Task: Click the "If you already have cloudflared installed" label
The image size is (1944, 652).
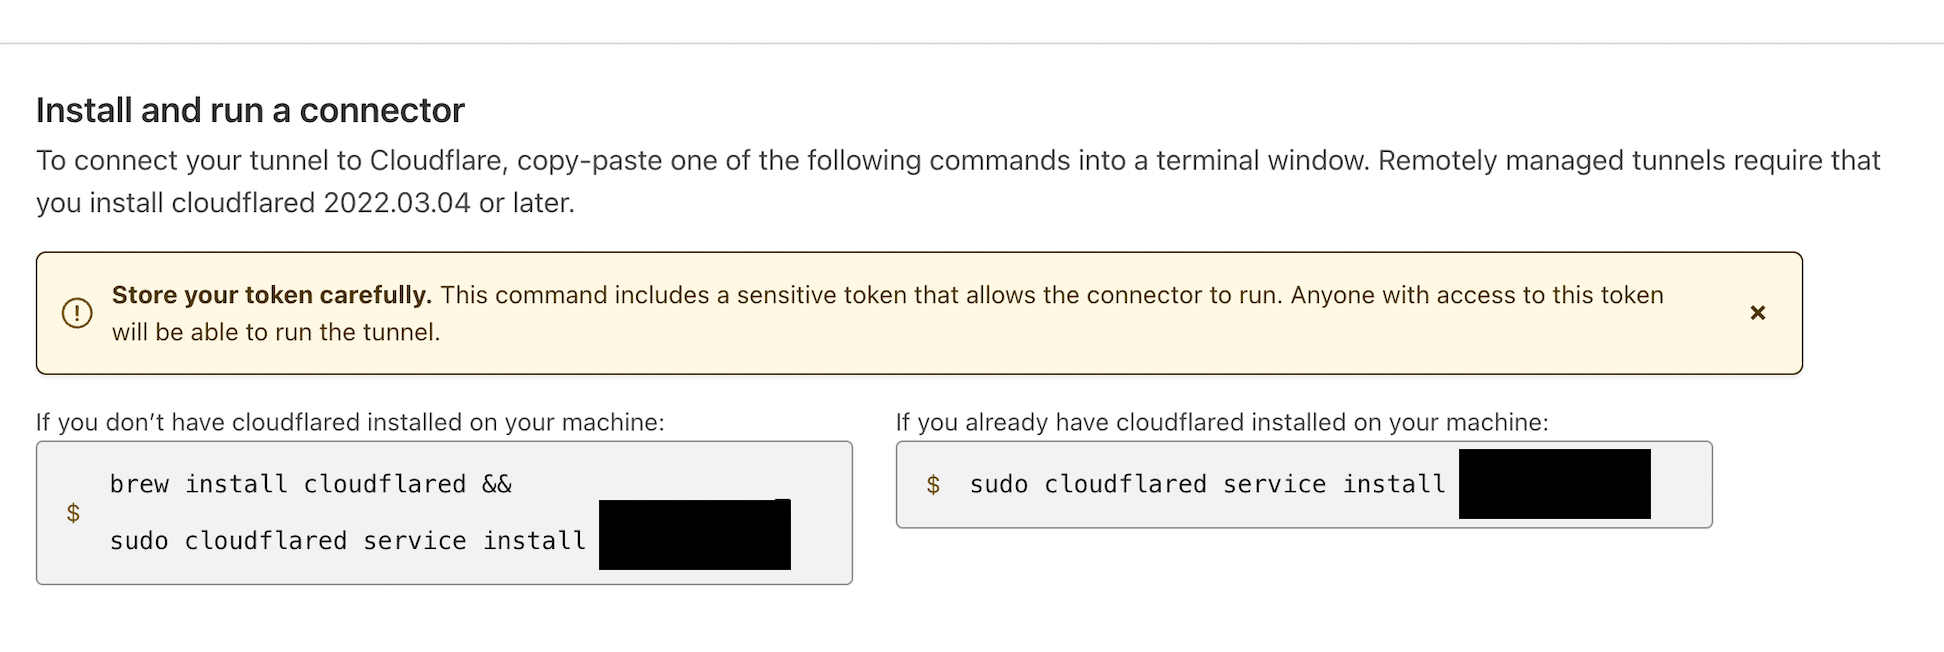Action: tap(1221, 422)
